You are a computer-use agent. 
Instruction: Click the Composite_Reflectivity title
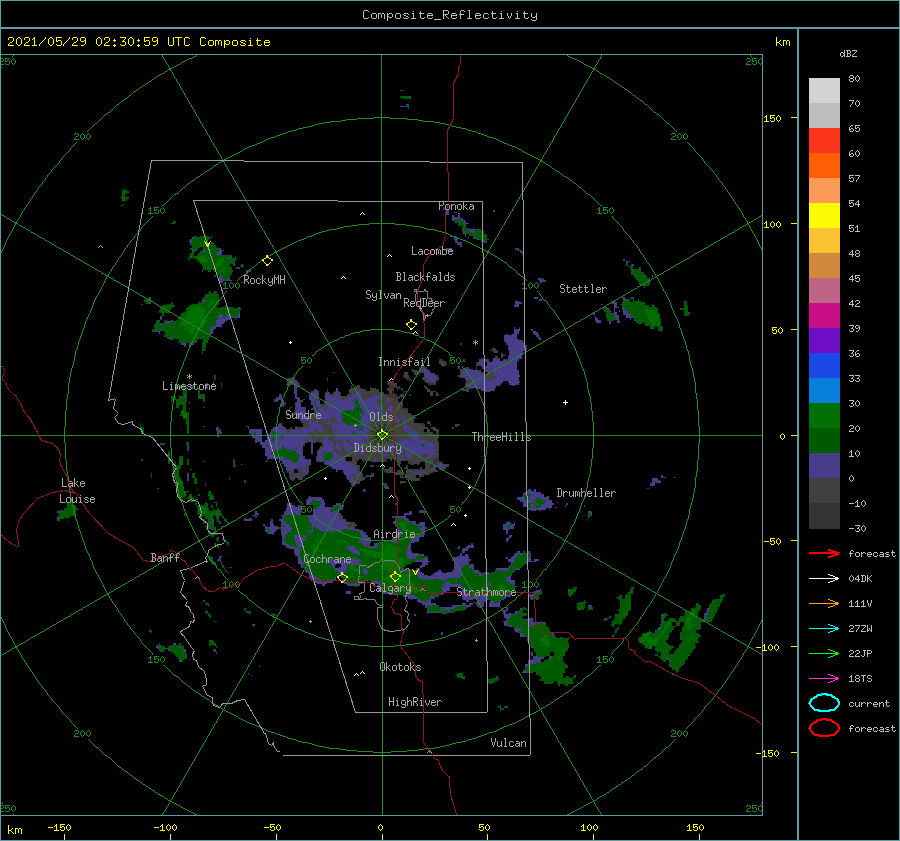click(450, 15)
